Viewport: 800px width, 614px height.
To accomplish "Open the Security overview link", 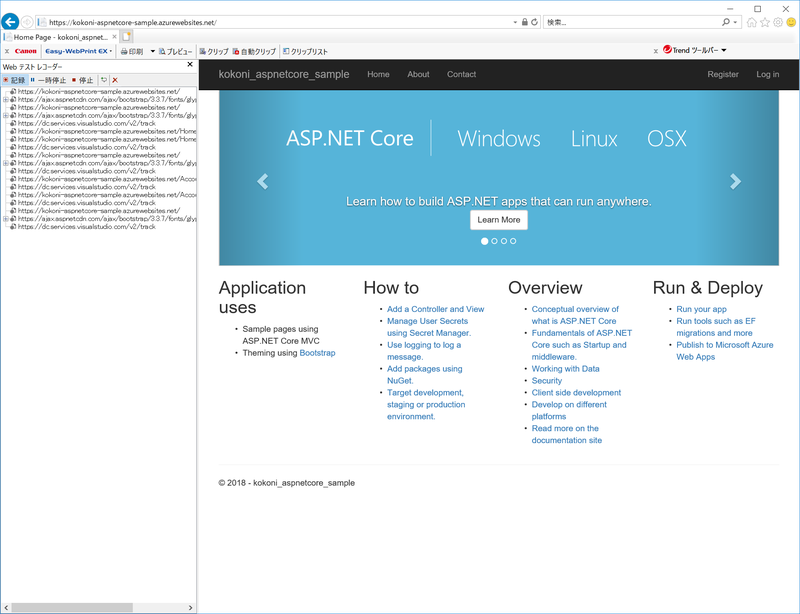I will (x=546, y=381).
